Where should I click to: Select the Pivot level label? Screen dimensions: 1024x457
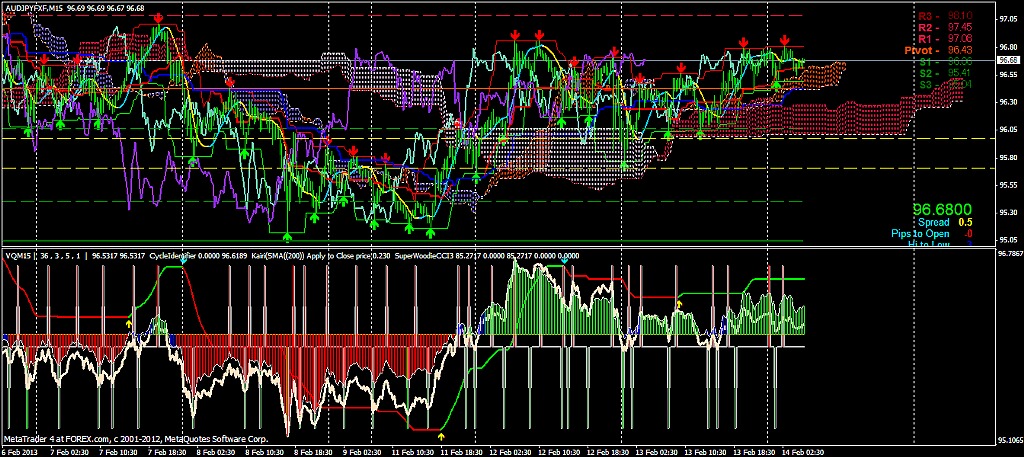point(925,49)
